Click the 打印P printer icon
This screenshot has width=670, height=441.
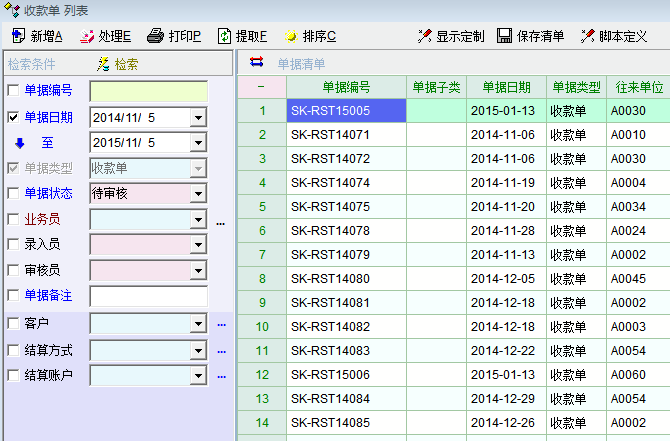tap(155, 36)
